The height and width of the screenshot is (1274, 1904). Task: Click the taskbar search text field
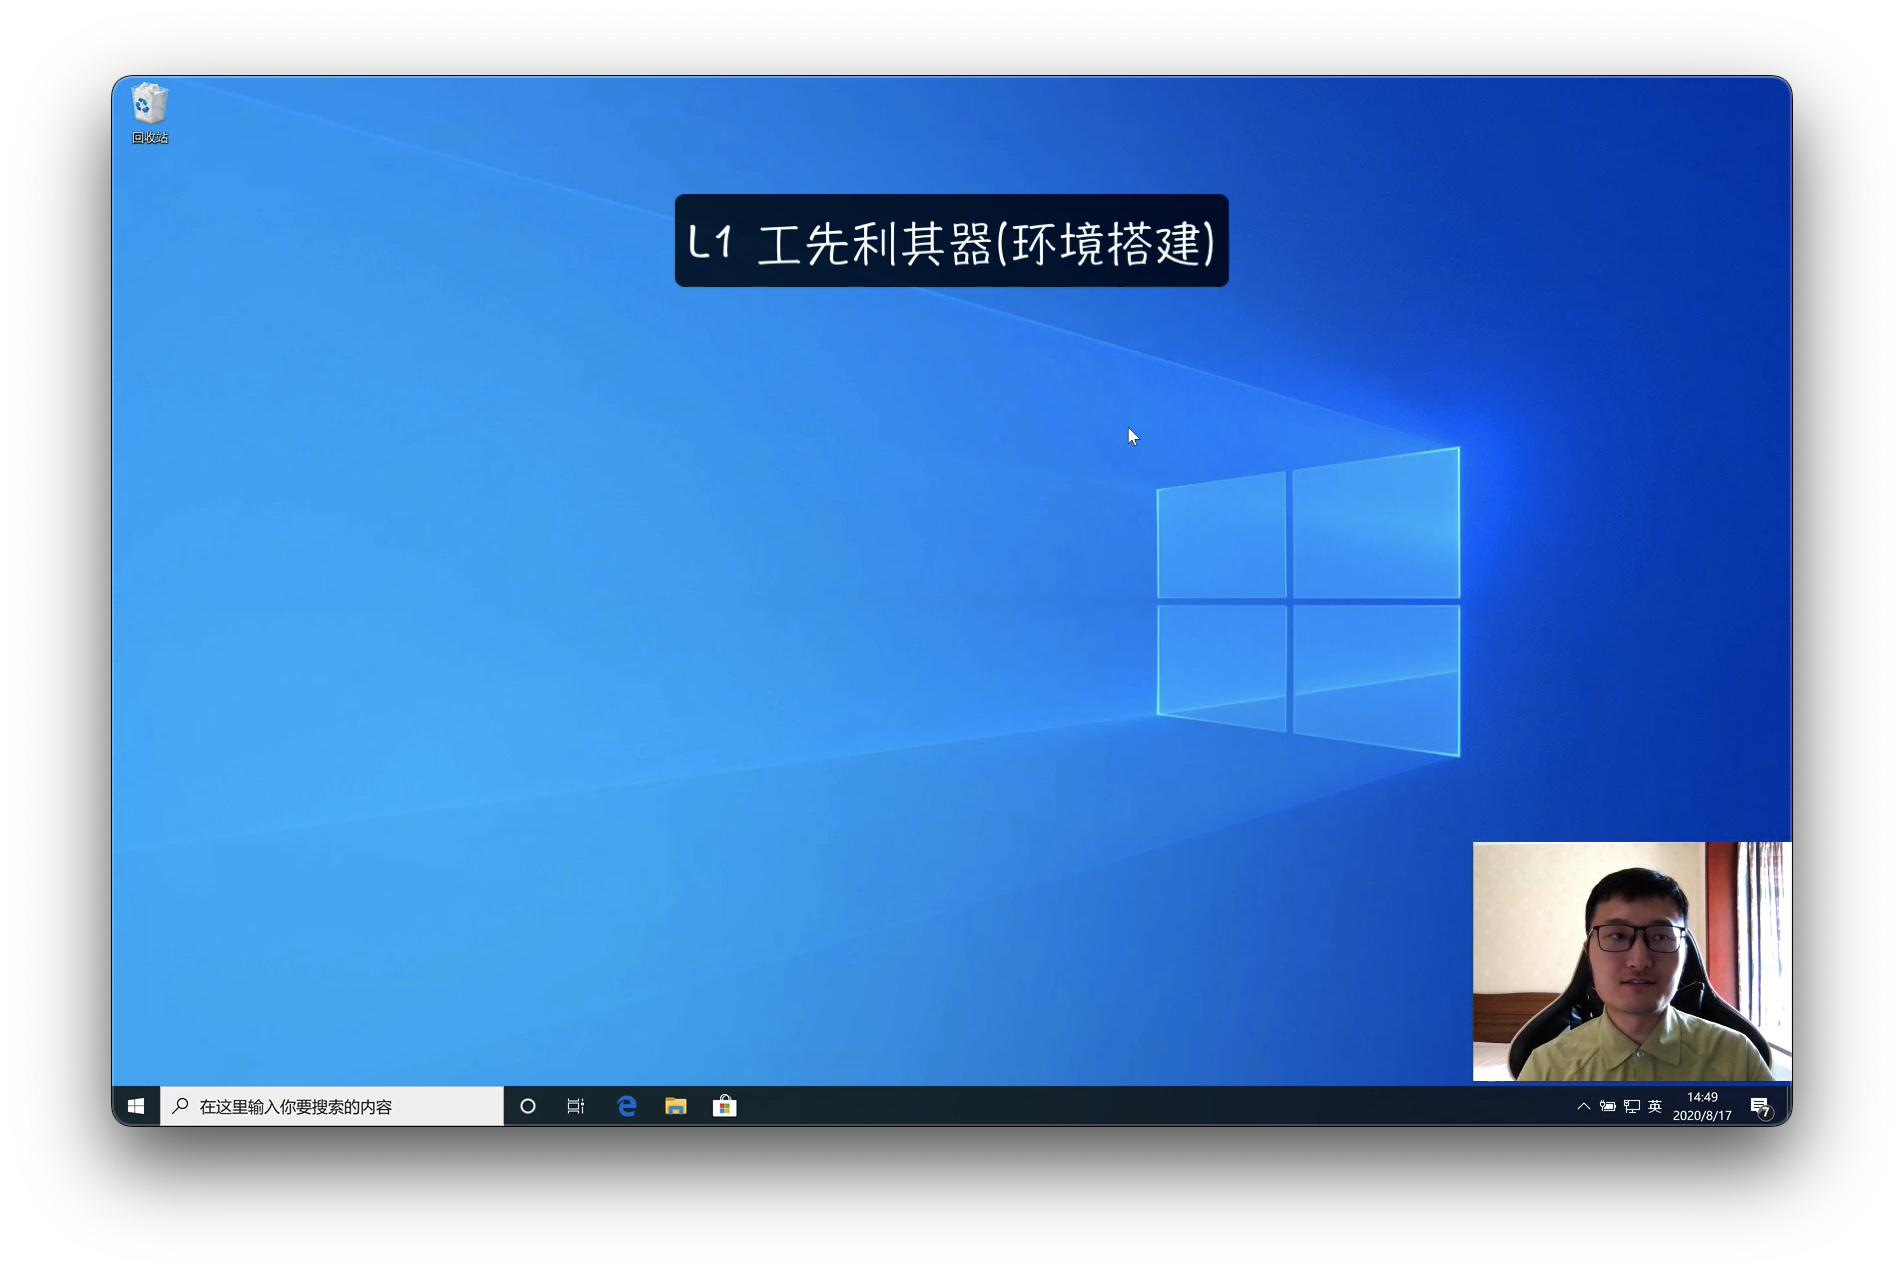click(x=332, y=1106)
